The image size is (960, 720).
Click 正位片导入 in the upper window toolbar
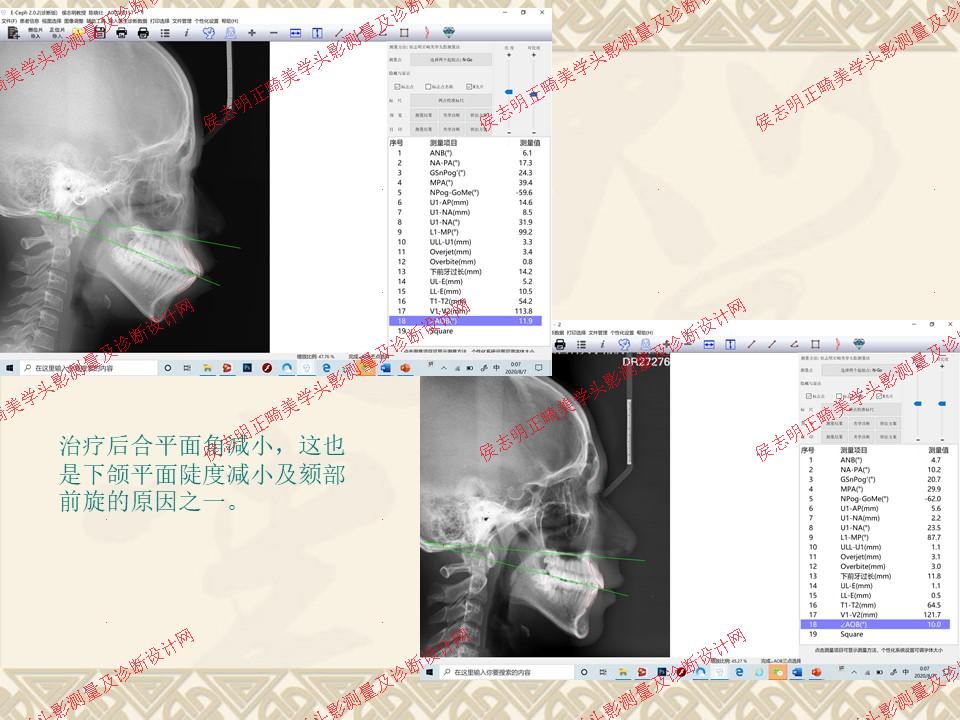click(x=57, y=33)
